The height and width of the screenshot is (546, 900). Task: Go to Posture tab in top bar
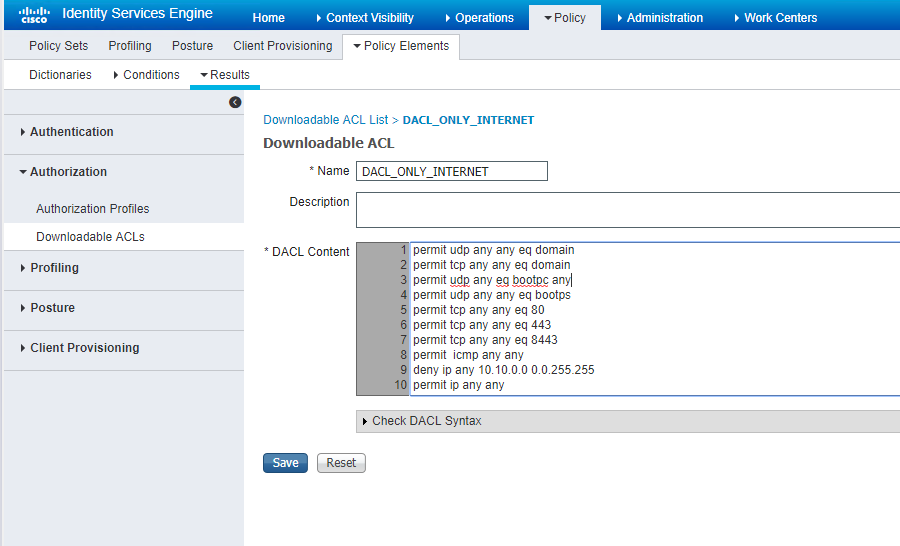[x=192, y=46]
